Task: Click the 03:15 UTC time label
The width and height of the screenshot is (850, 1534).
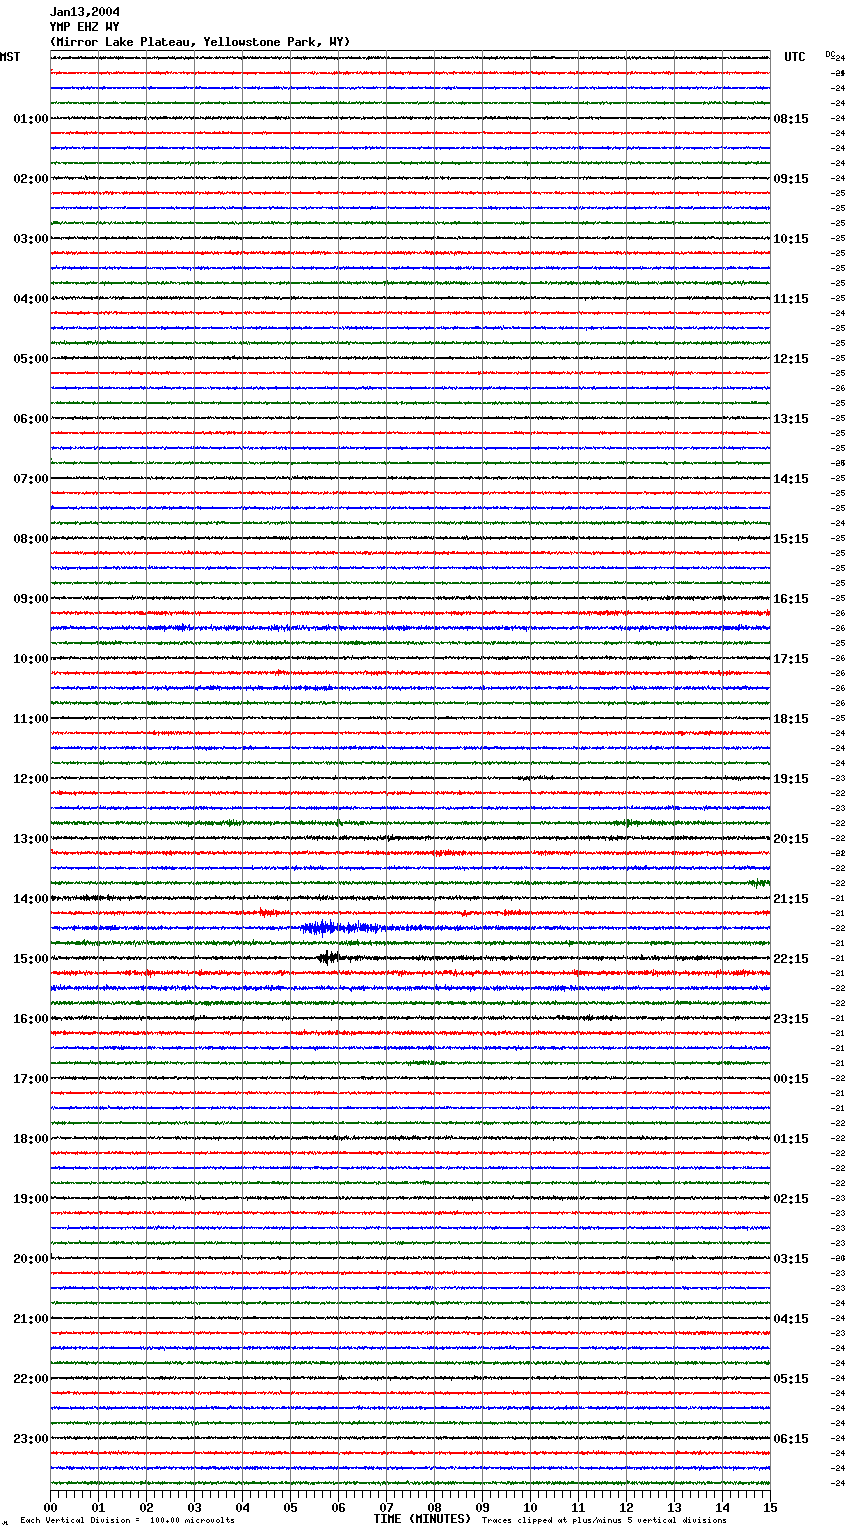Action: [x=791, y=1259]
